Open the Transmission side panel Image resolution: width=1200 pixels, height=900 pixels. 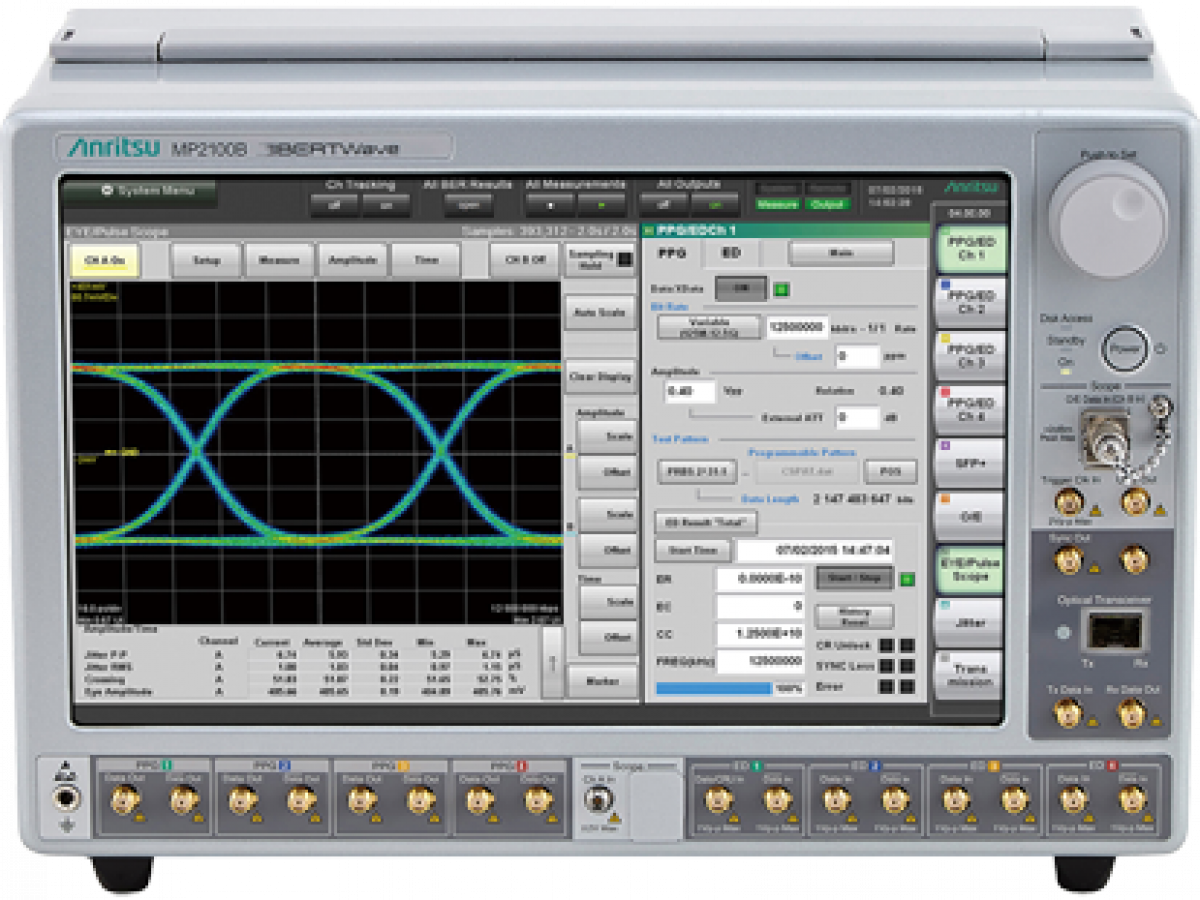point(969,675)
